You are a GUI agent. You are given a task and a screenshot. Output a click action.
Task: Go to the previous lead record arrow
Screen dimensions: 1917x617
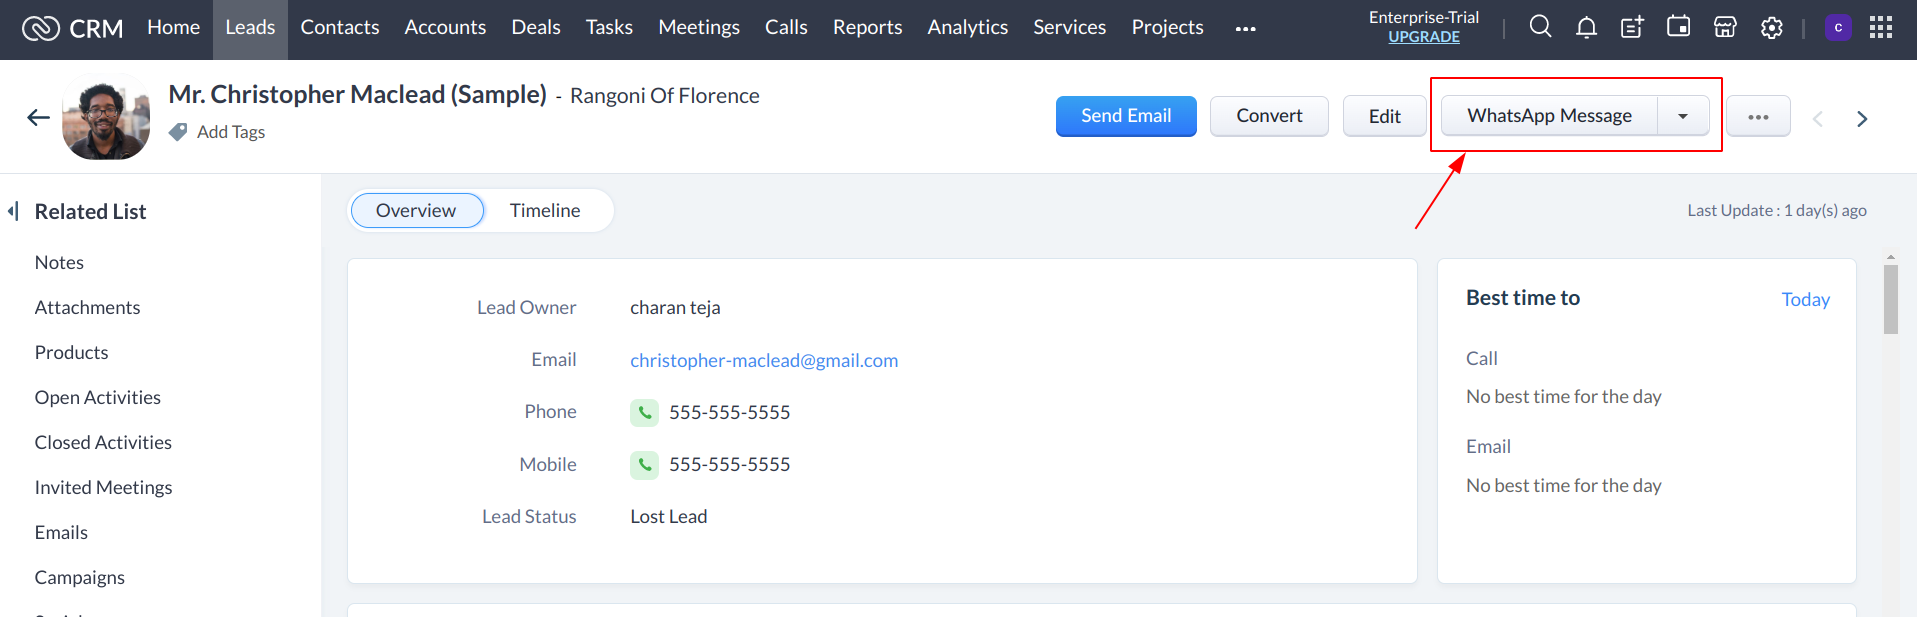tap(1818, 119)
